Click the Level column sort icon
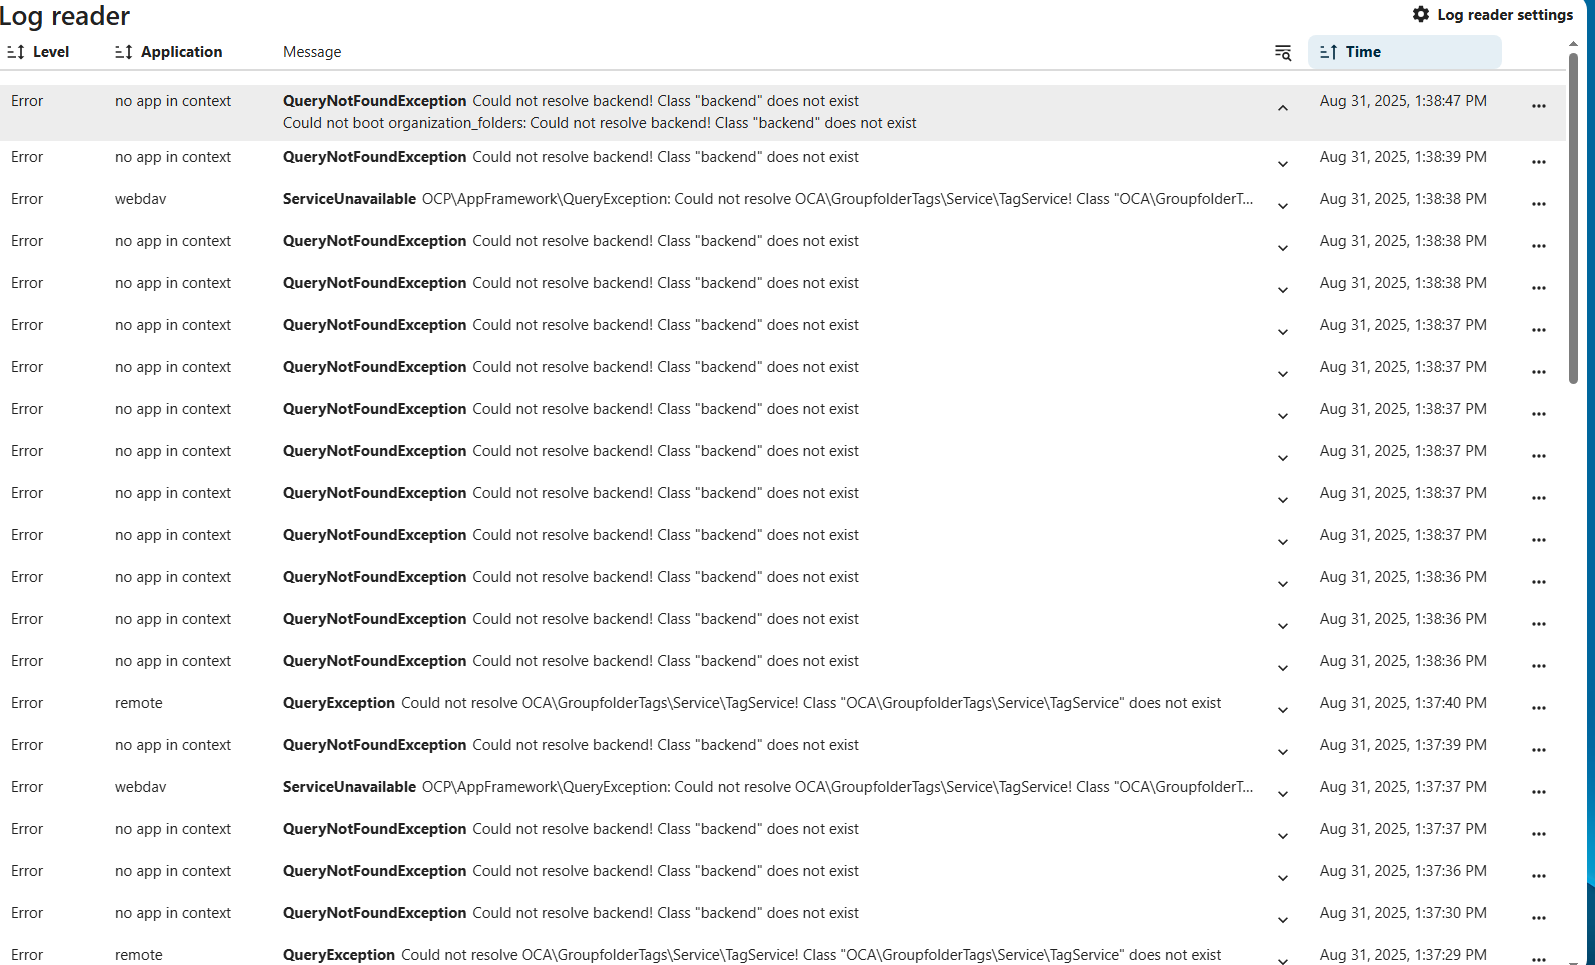 coord(16,52)
